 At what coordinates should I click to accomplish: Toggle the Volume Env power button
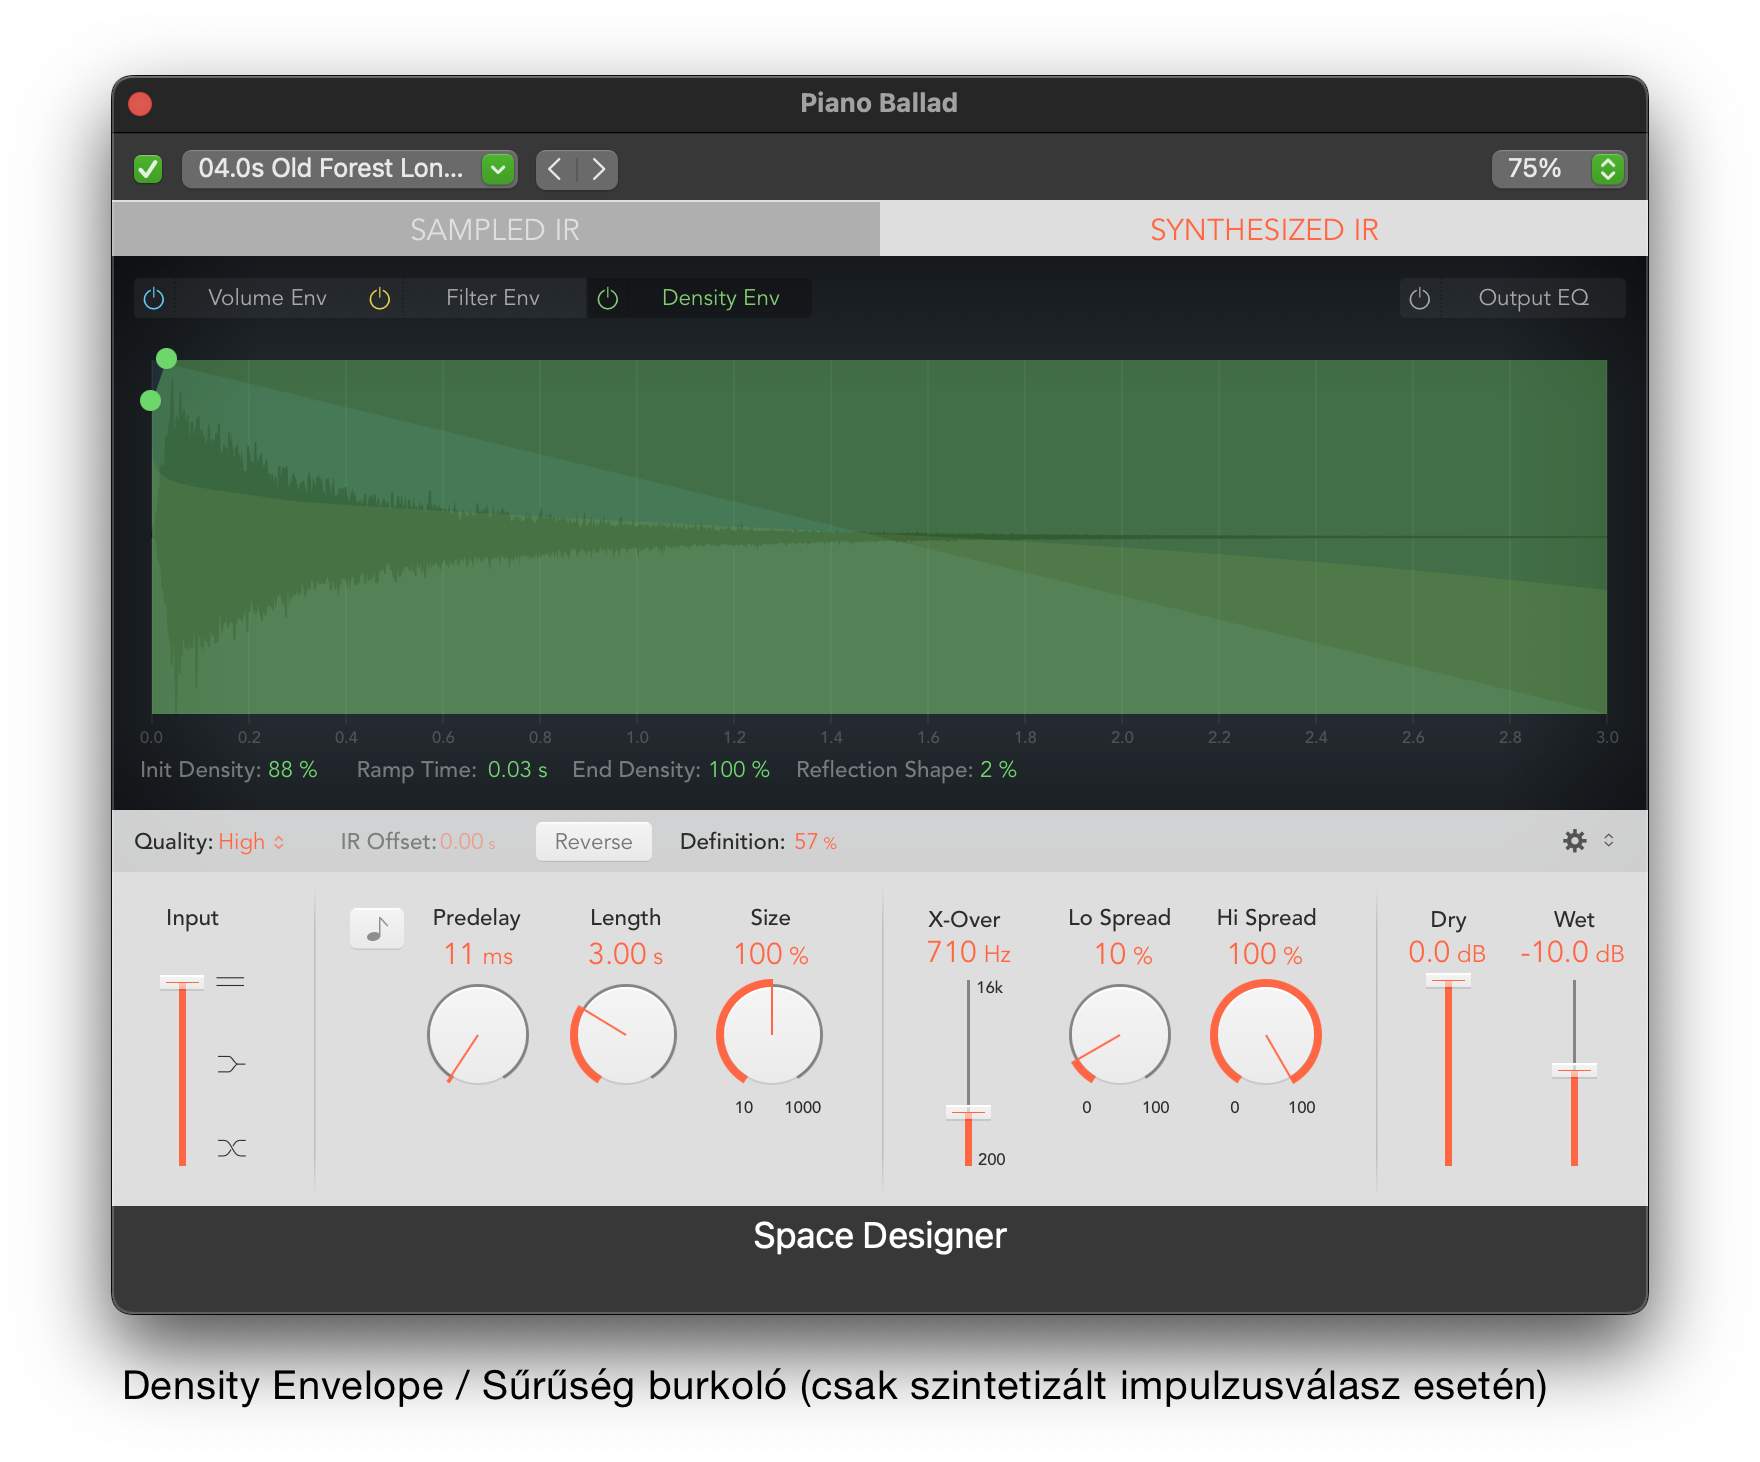(x=154, y=298)
